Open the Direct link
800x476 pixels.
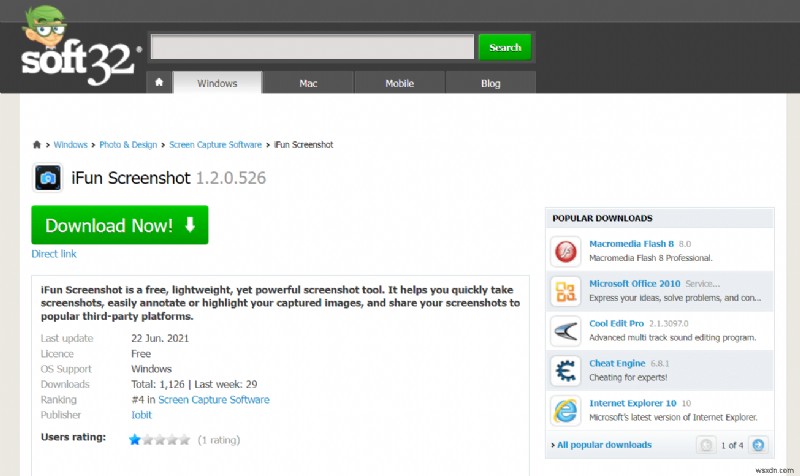pyautogui.click(x=54, y=254)
